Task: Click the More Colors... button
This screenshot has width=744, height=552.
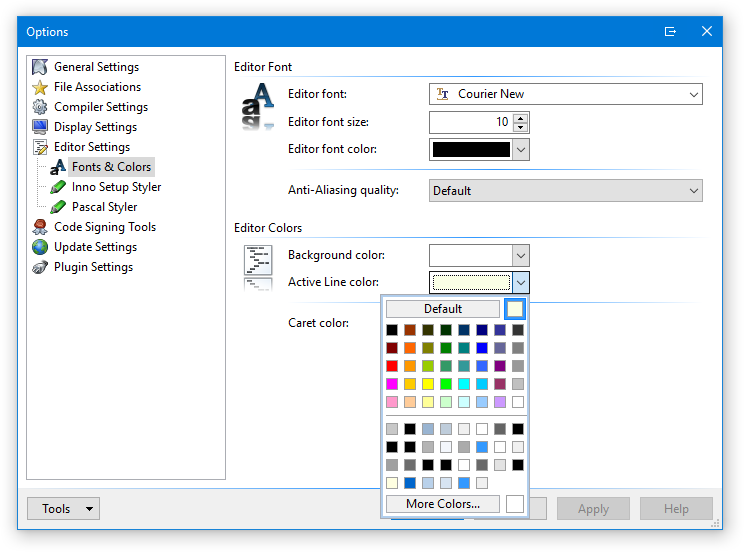Action: (443, 504)
